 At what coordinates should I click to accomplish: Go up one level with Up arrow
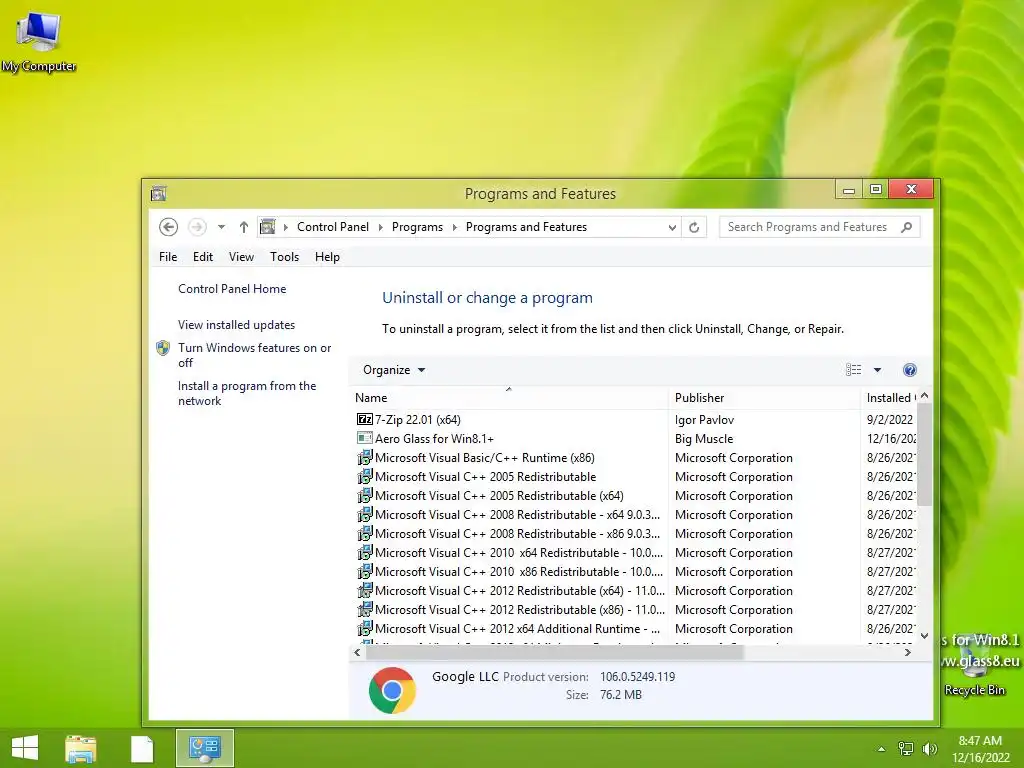244,227
